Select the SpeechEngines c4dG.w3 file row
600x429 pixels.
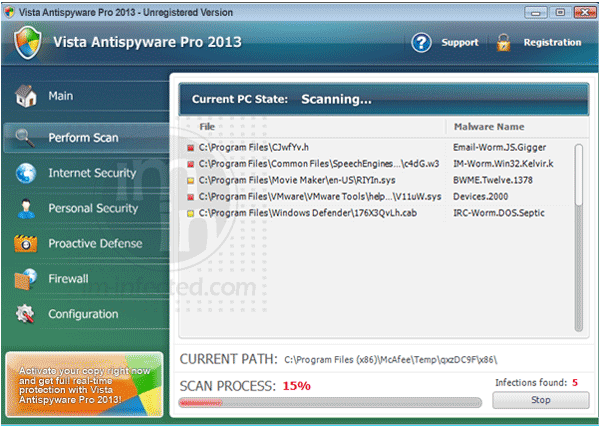click(319, 164)
